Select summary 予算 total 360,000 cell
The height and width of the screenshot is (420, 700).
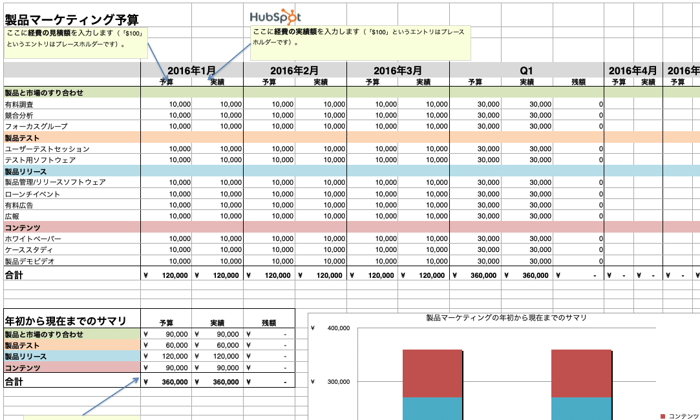[x=167, y=382]
